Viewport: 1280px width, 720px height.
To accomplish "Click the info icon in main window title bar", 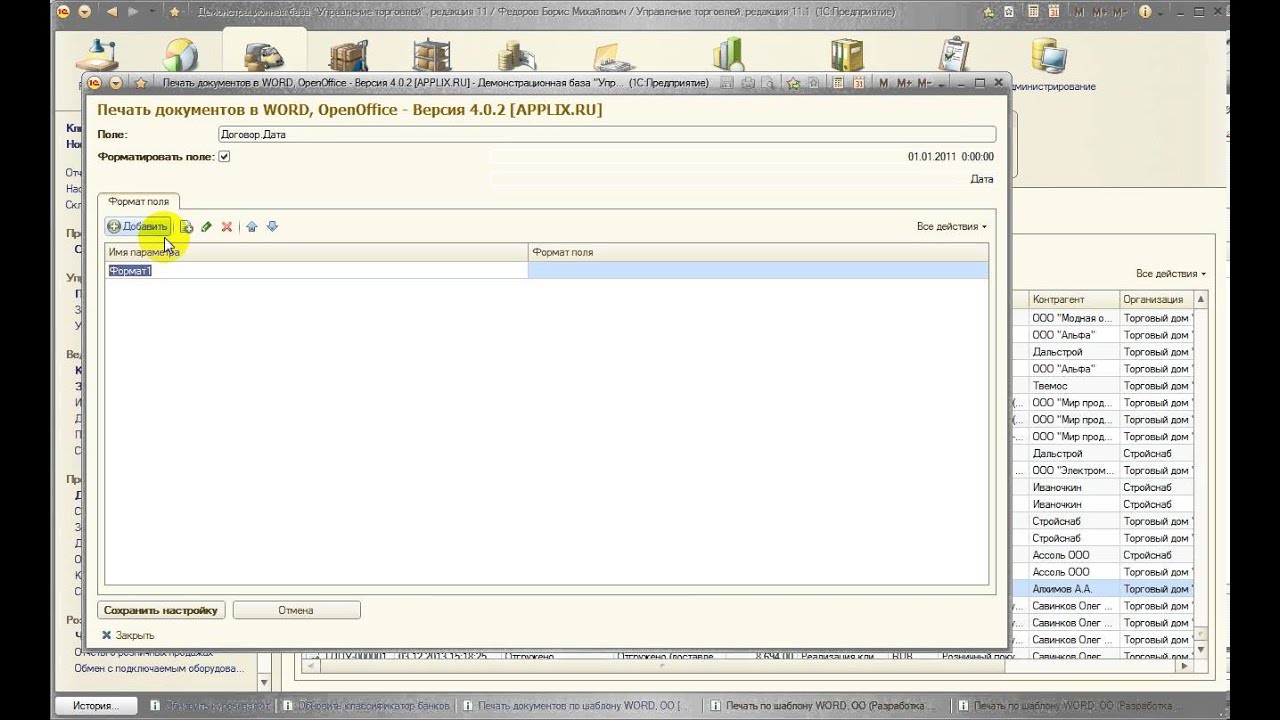I will pos(1145,12).
